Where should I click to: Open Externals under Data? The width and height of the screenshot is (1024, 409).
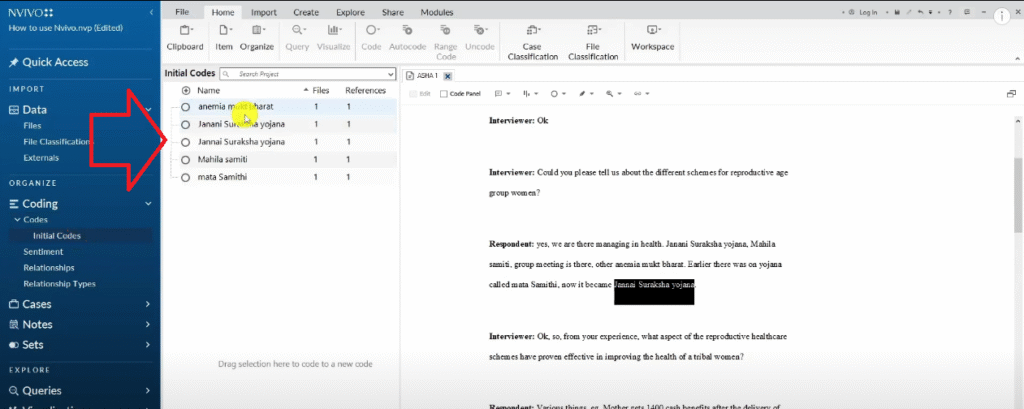pyautogui.click(x=41, y=157)
